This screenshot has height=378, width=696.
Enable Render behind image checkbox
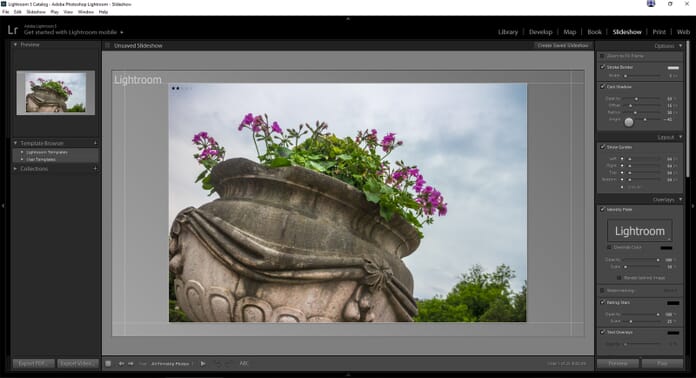coord(619,278)
